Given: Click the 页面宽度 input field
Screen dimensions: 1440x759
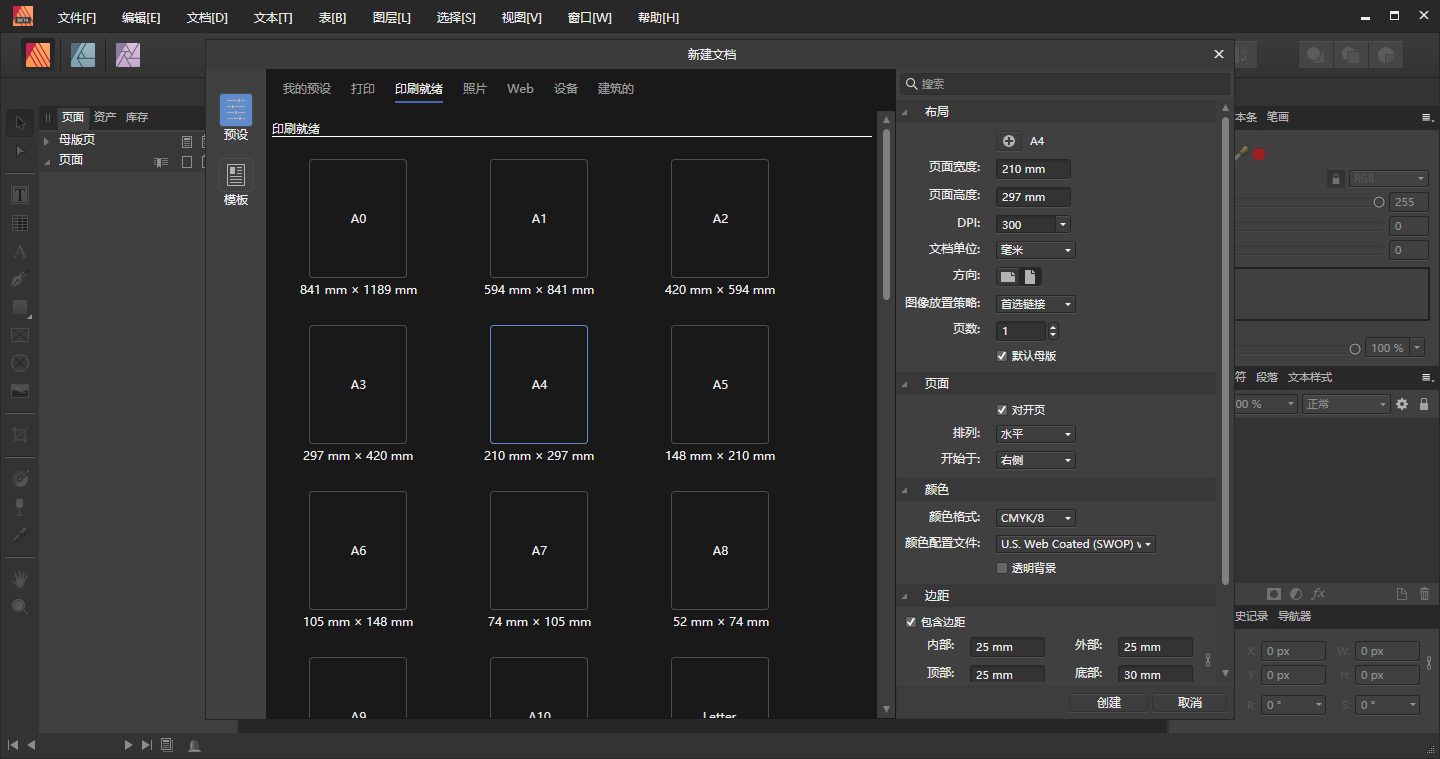Looking at the screenshot, I should (x=1033, y=169).
